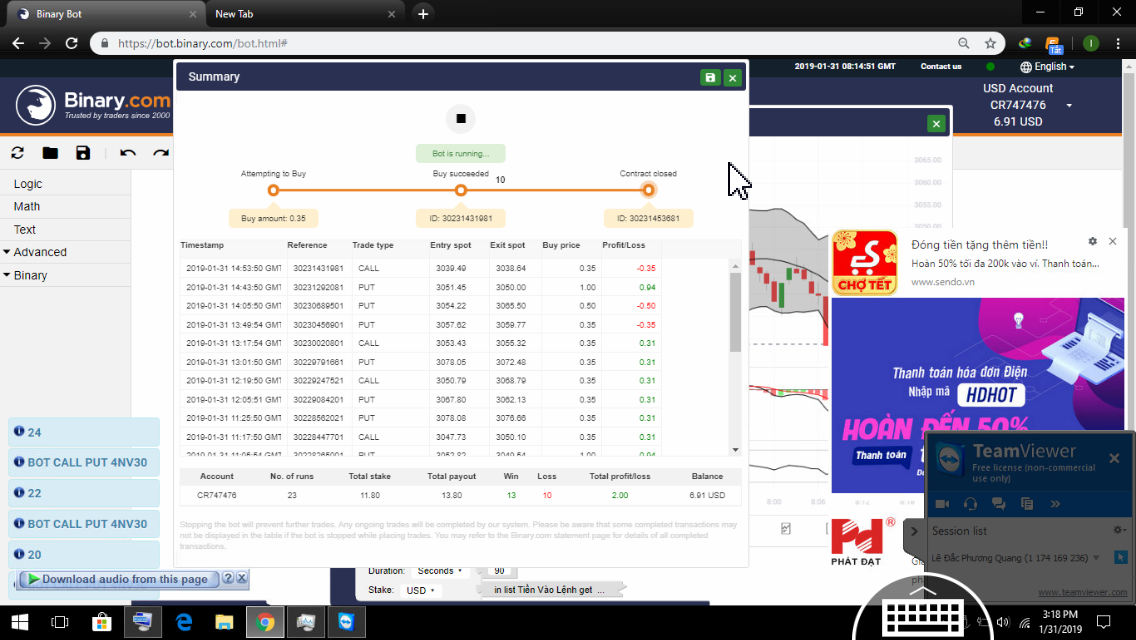1136x640 pixels.
Task: Open Windows Start menu
Action: pyautogui.click(x=20, y=623)
